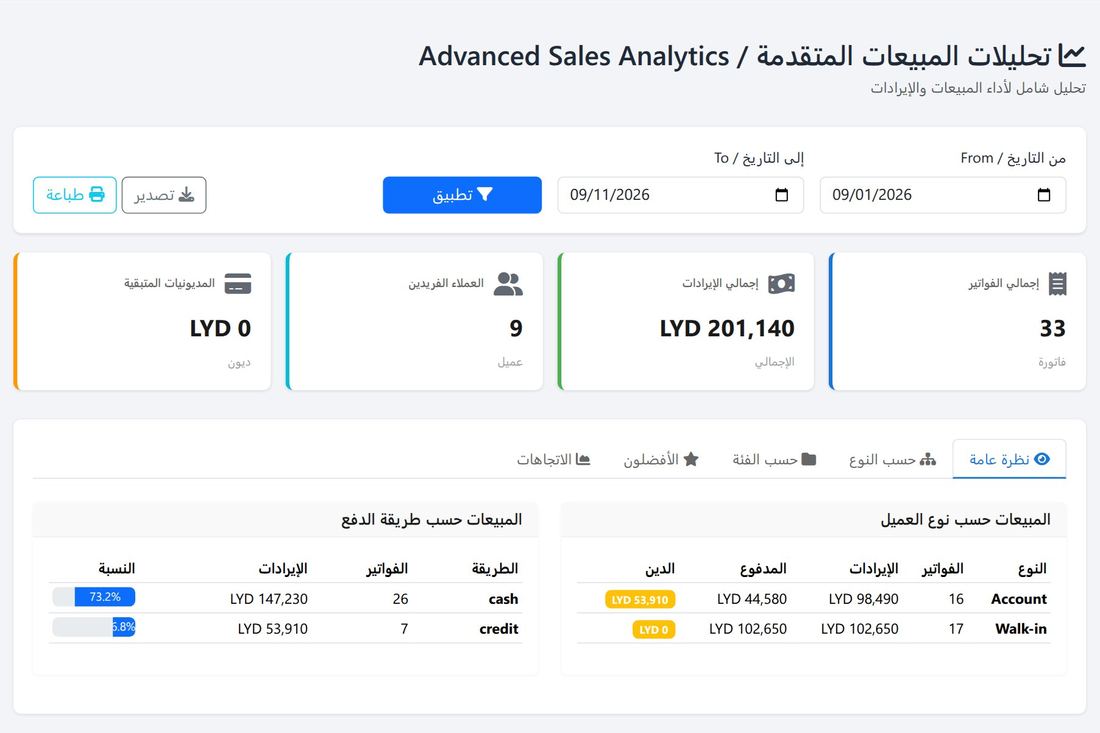Click the المدفوع column header

coord(763,568)
